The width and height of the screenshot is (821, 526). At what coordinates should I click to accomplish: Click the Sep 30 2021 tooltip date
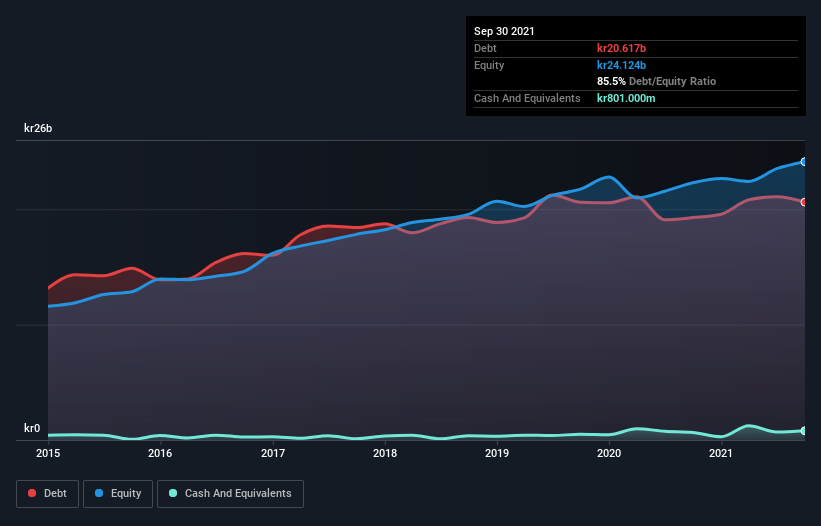pyautogui.click(x=504, y=31)
